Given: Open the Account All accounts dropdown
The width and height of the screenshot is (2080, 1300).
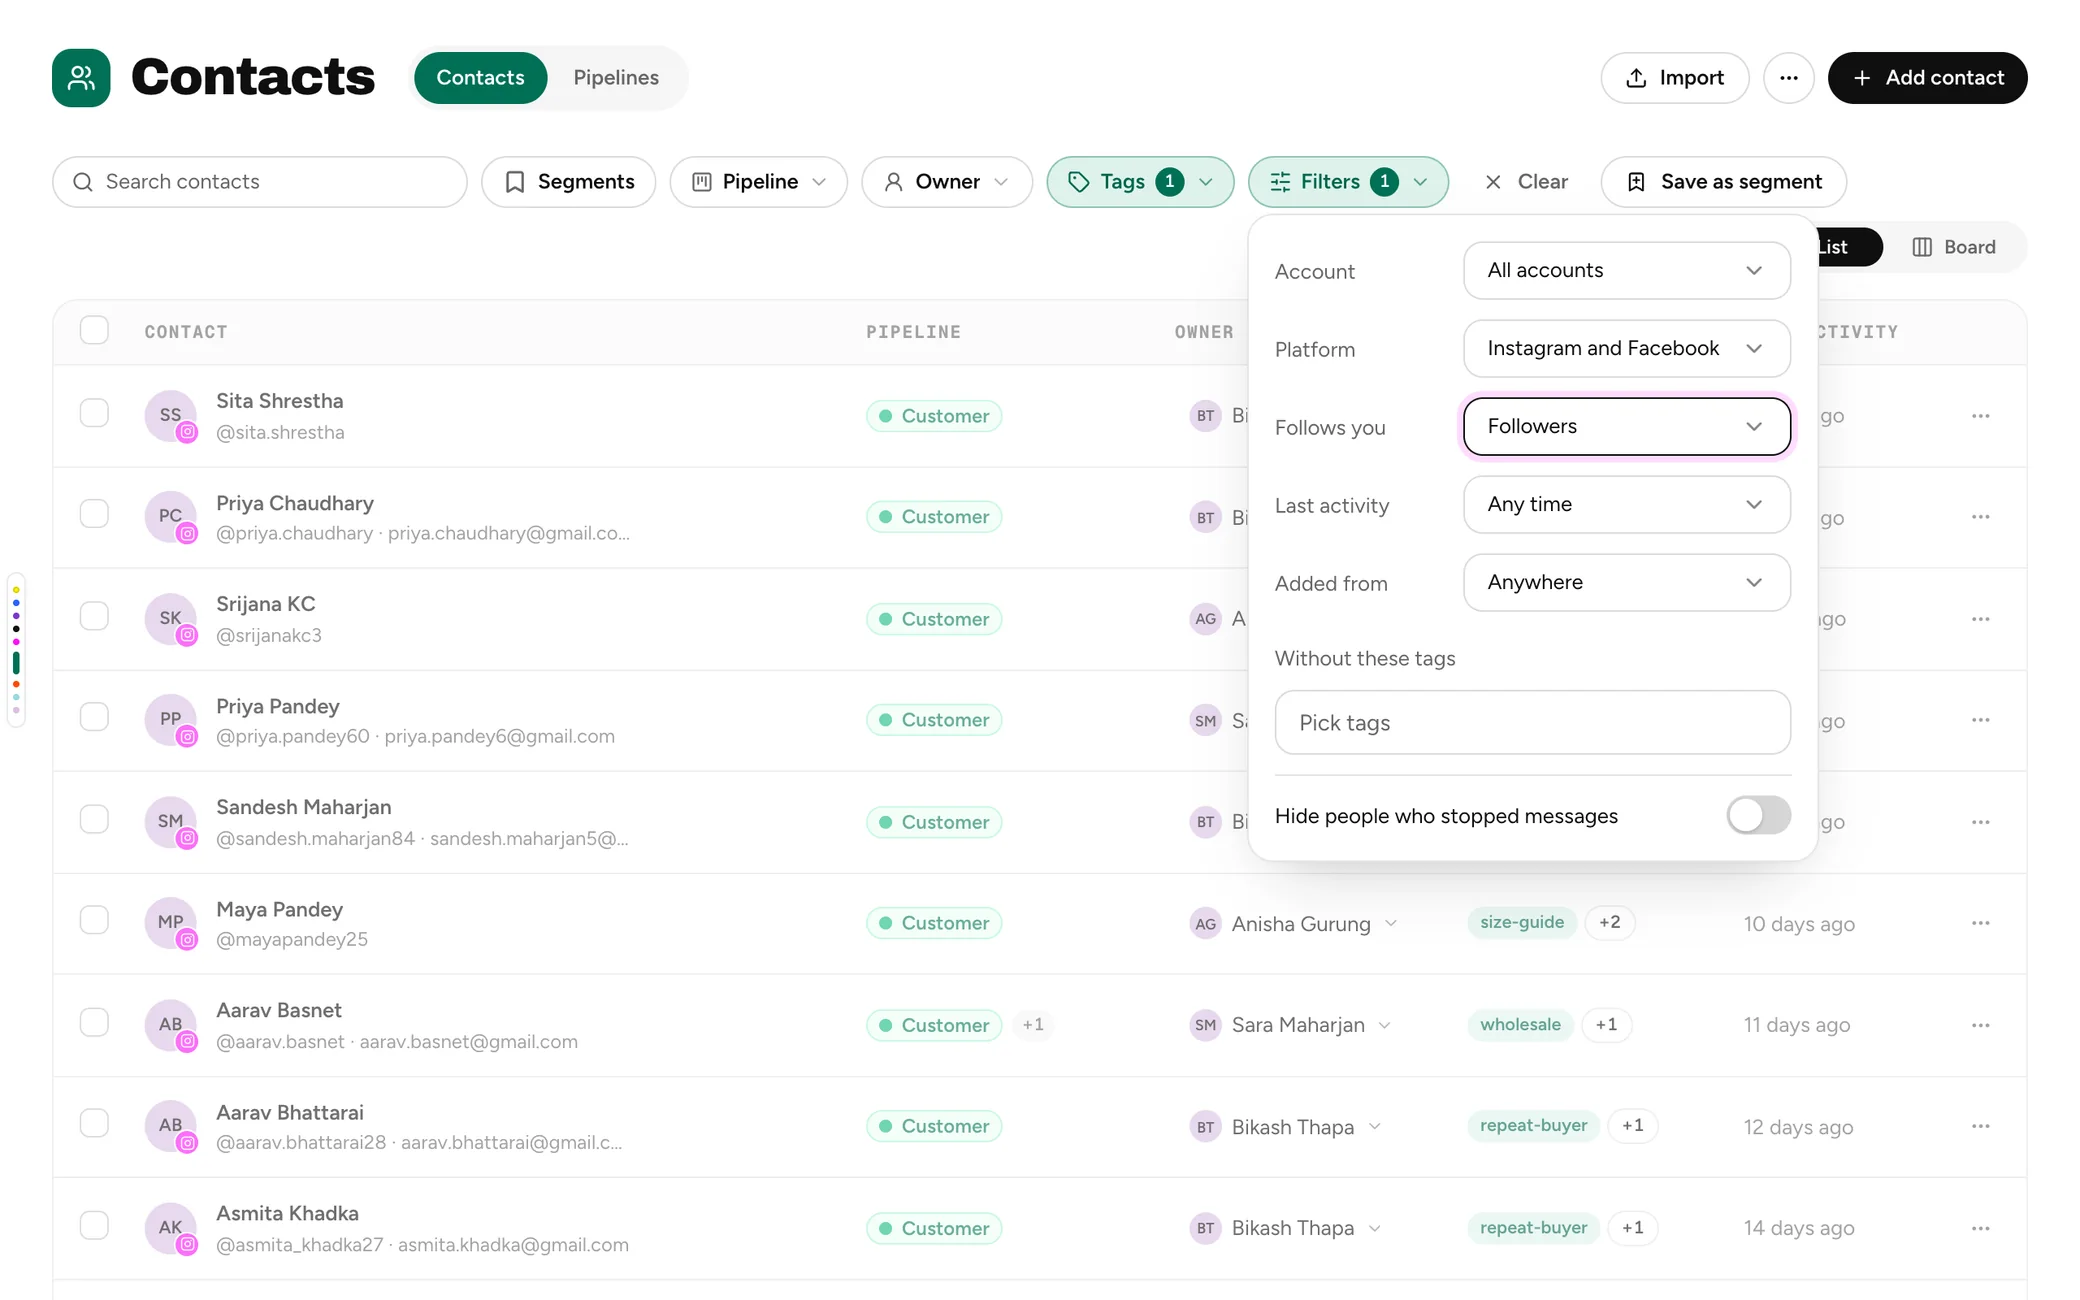Looking at the screenshot, I should tap(1626, 270).
